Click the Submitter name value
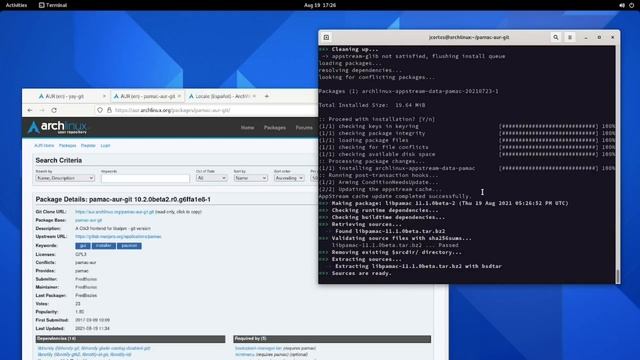This screenshot has width=640, height=360. (x=86, y=279)
